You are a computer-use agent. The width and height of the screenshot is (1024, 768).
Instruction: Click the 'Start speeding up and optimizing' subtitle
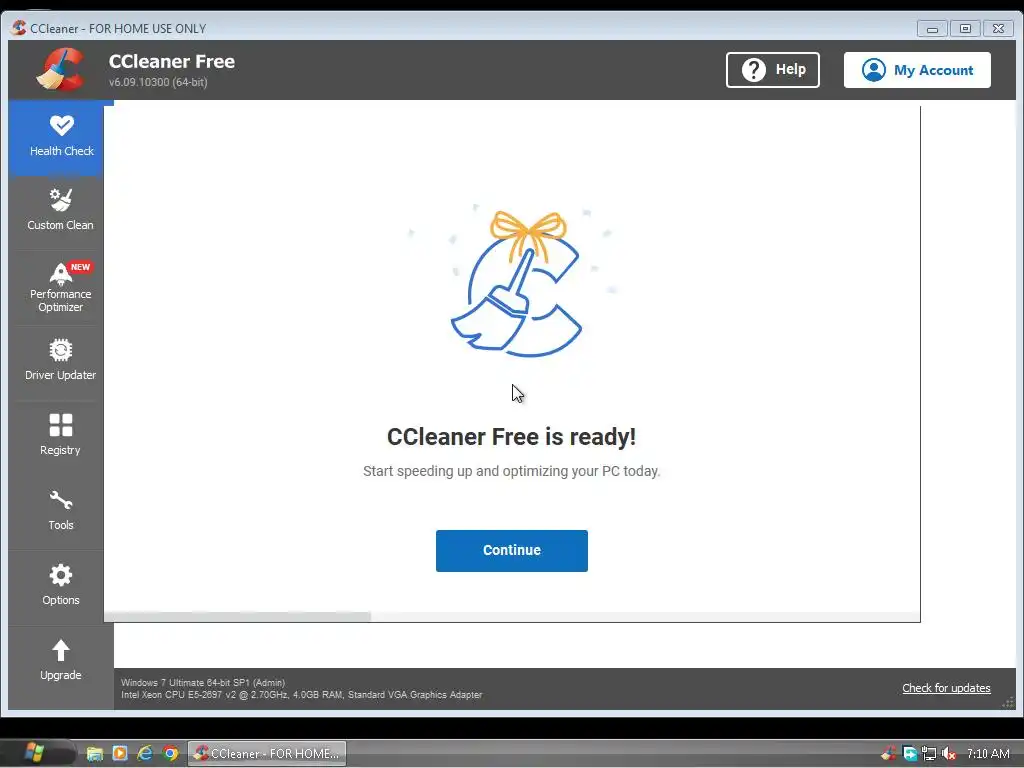pos(511,472)
